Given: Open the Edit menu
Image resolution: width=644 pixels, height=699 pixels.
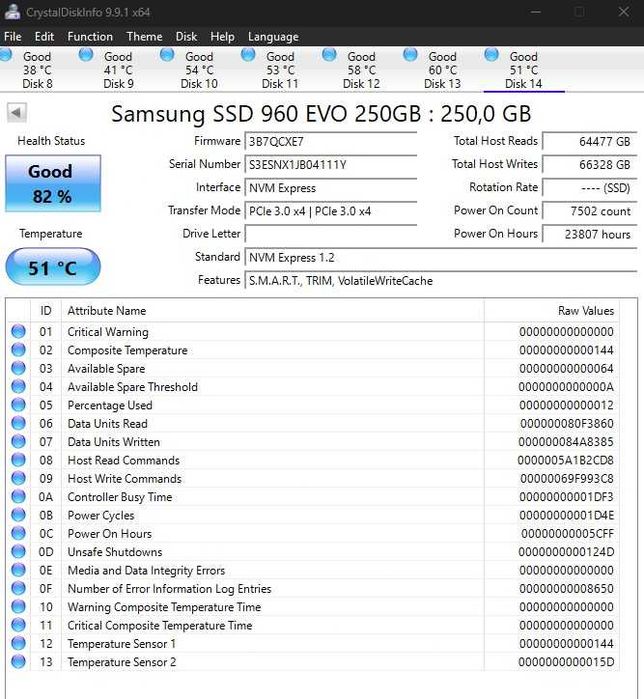Looking at the screenshot, I should coord(44,37).
